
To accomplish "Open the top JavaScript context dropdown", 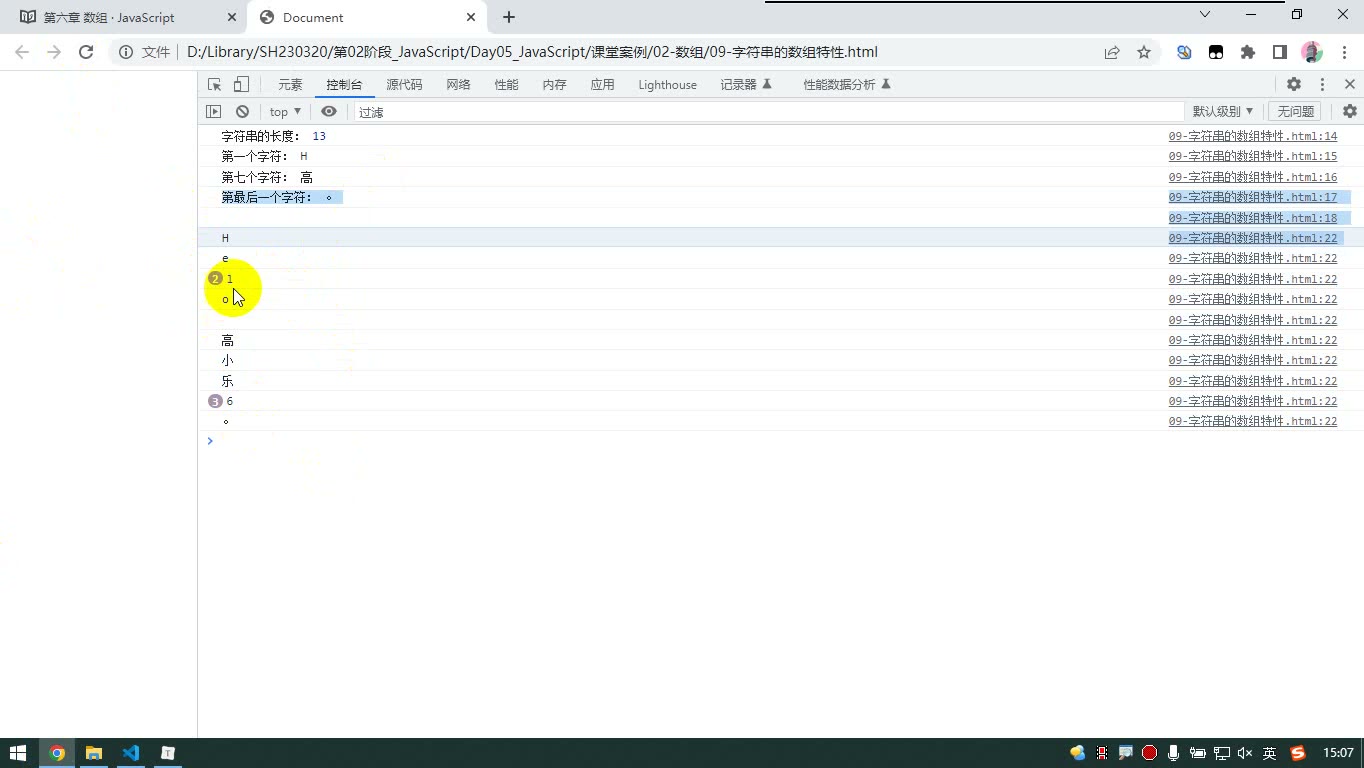I will click(285, 112).
